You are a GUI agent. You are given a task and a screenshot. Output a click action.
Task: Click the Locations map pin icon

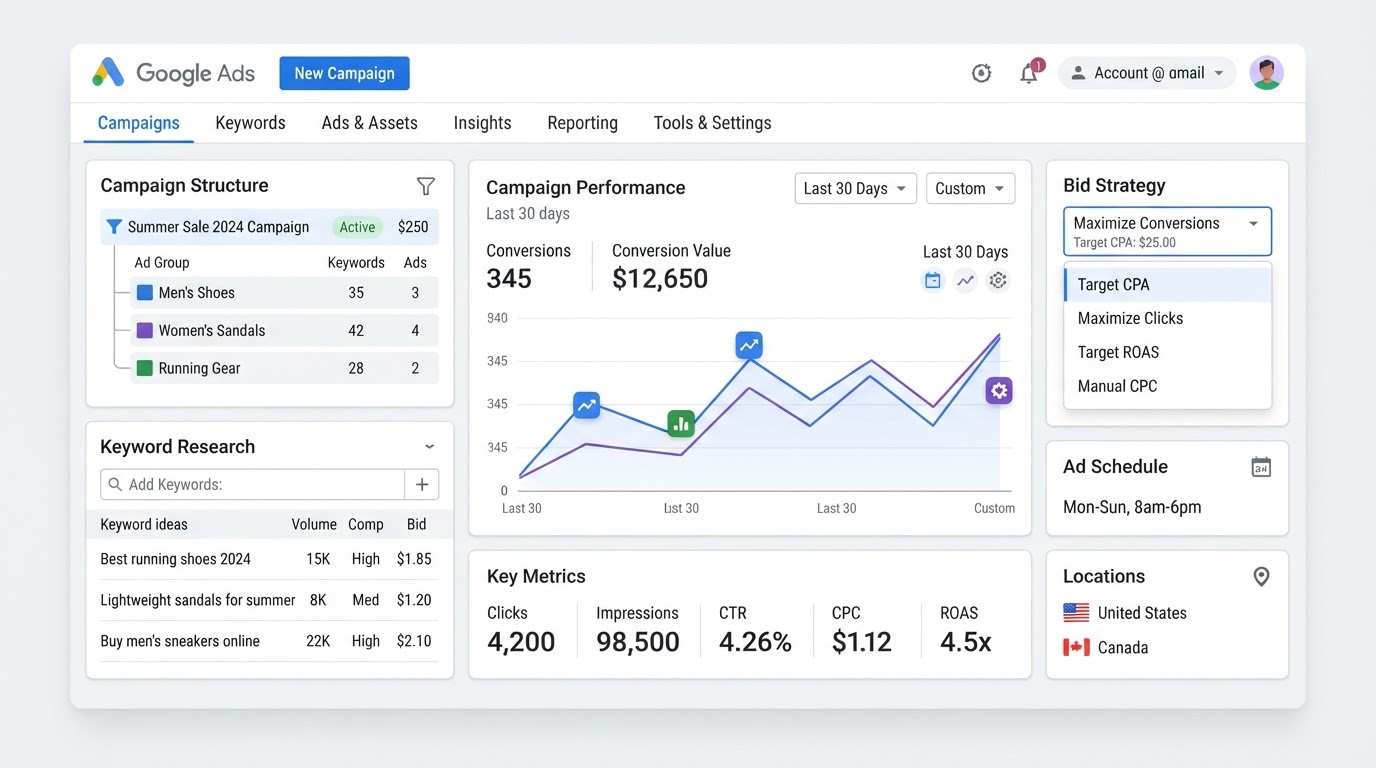coord(1262,577)
